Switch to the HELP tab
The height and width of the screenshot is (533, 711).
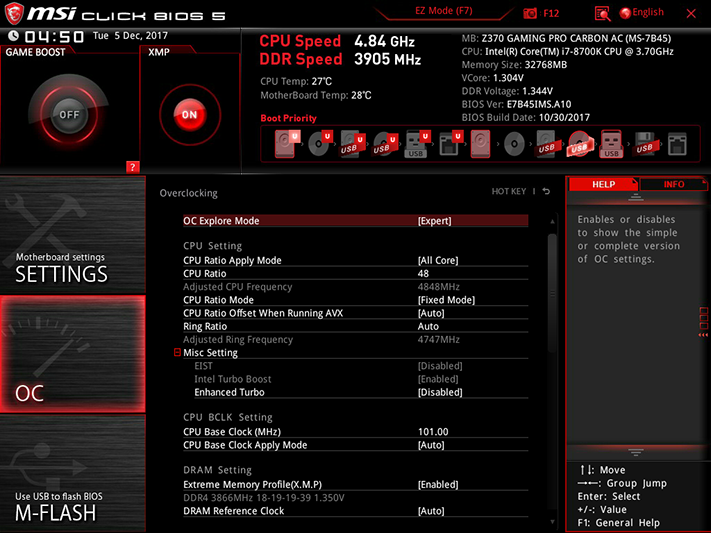(x=603, y=184)
